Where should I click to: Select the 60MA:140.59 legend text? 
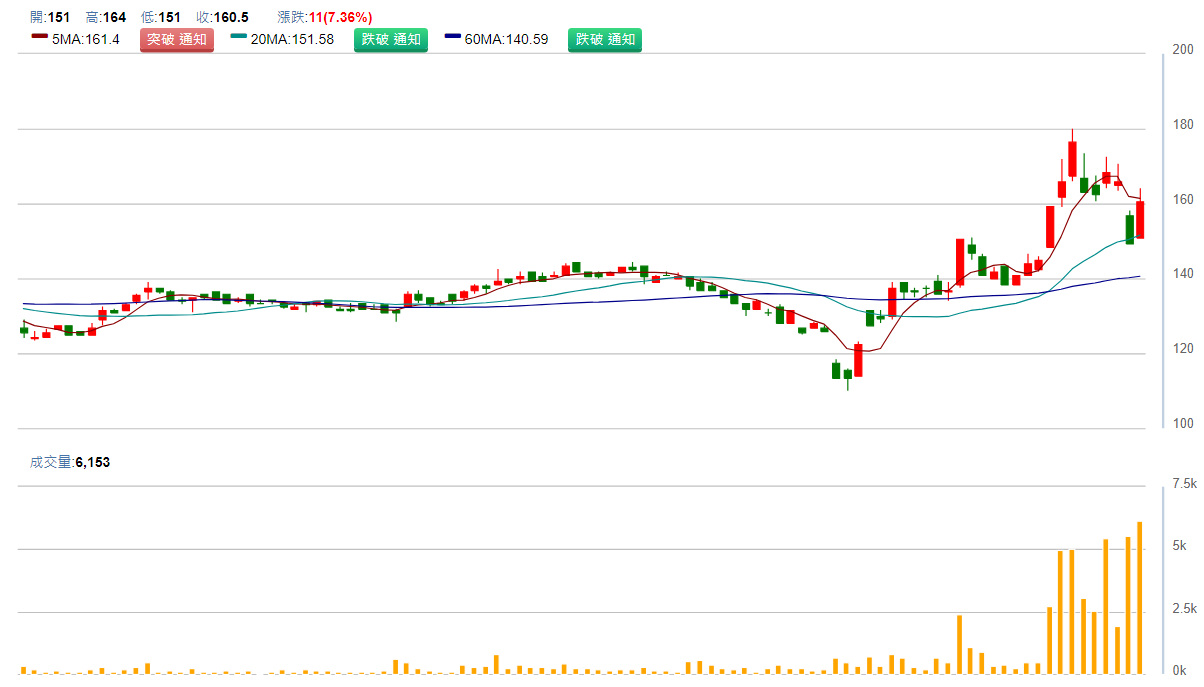click(x=507, y=40)
